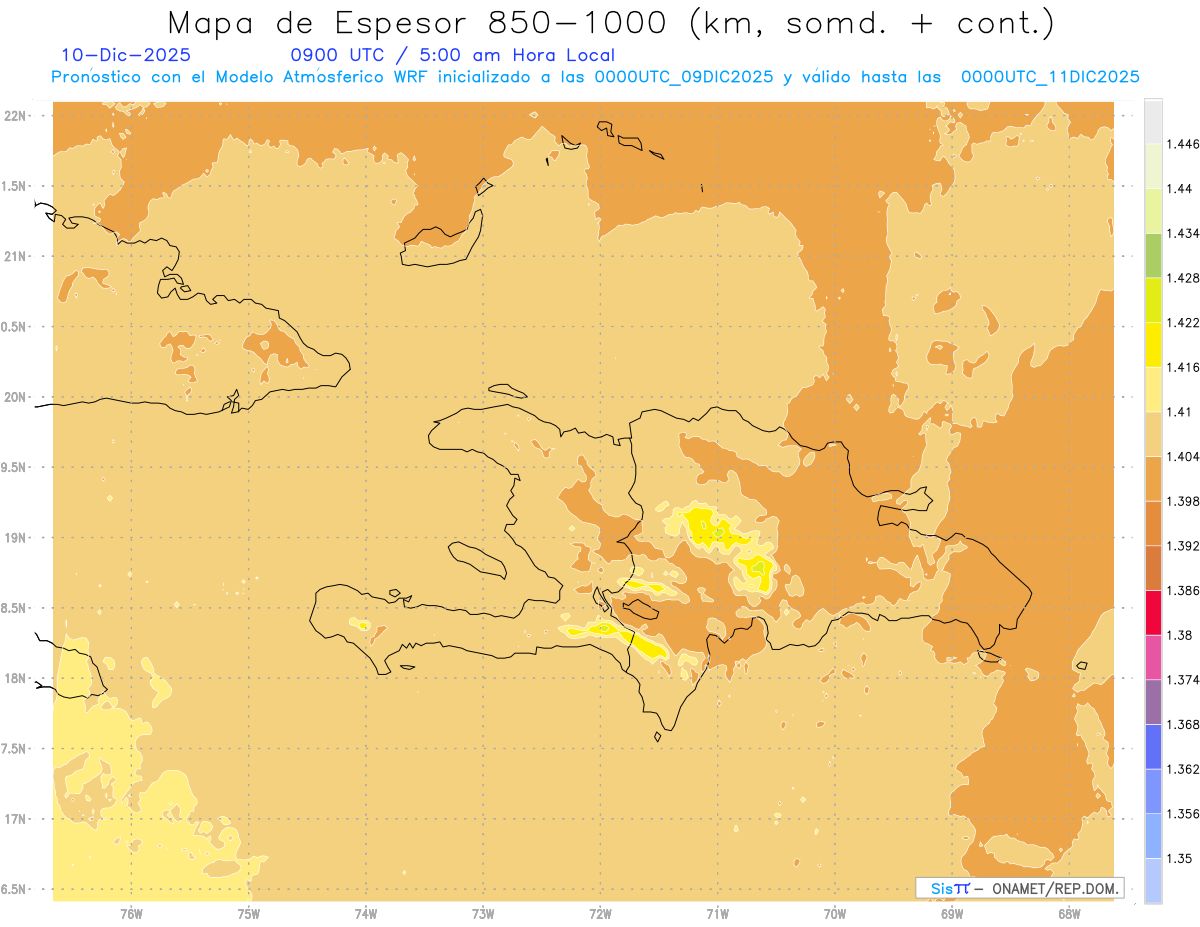Viewport: 1200px width, 927px height.
Task: Click the legend value 1.374
Action: click(x=1184, y=680)
